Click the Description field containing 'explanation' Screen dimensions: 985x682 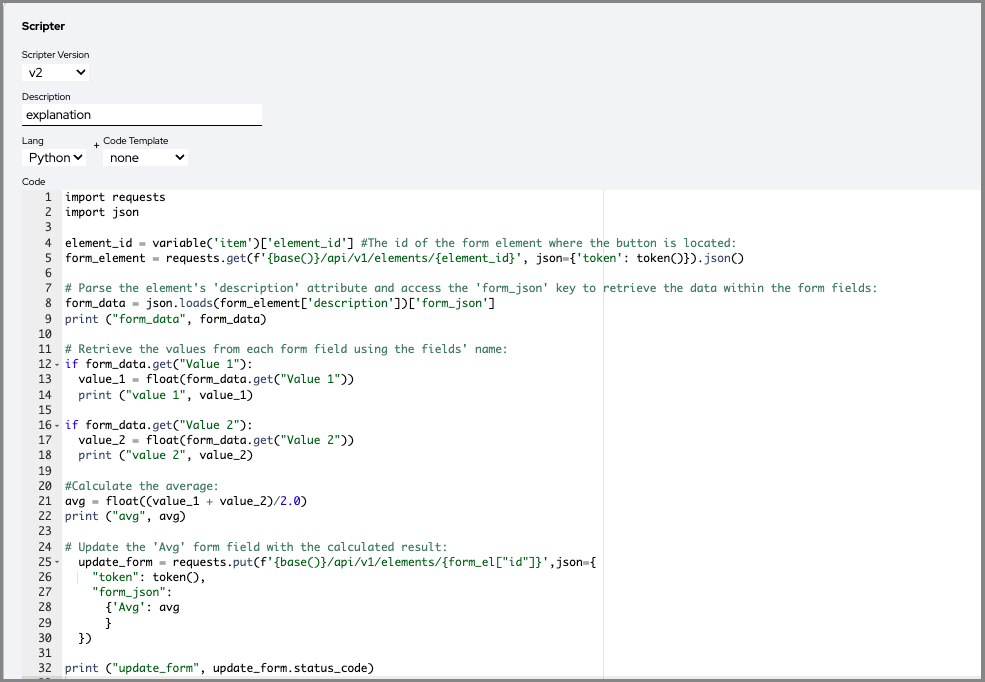click(x=141, y=115)
